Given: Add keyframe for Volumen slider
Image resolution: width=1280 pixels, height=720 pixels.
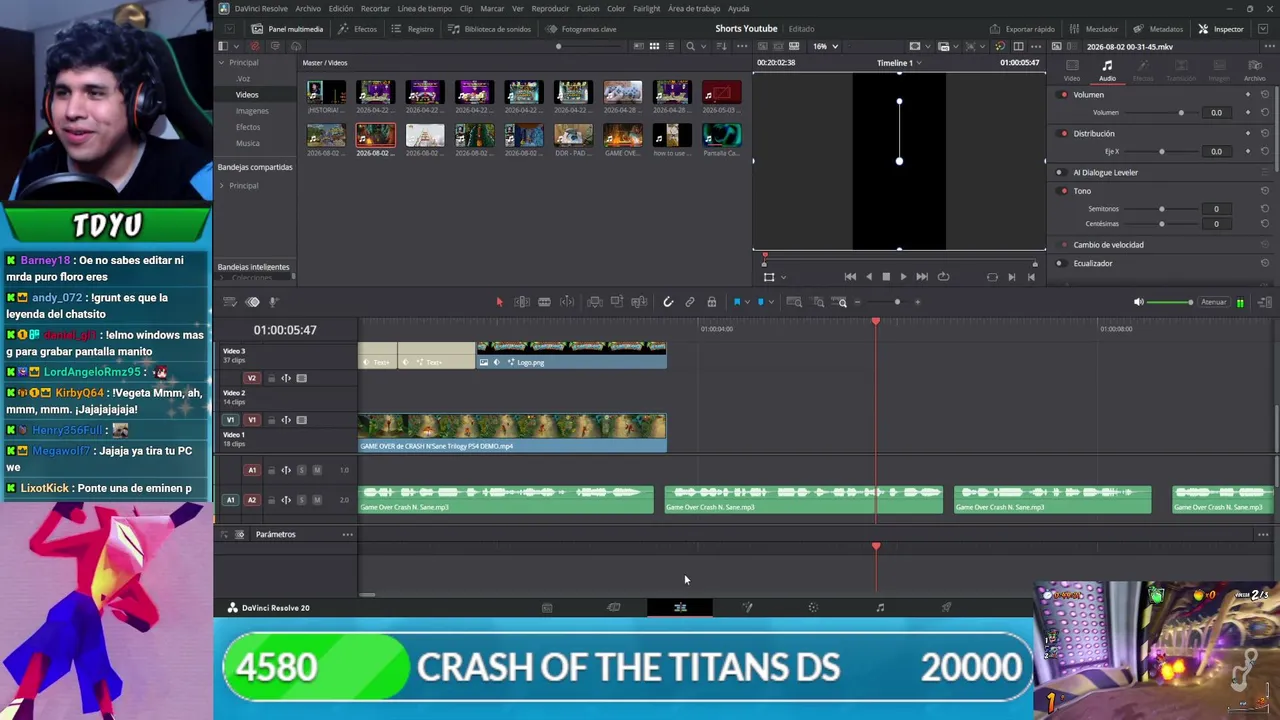Looking at the screenshot, I should tap(1248, 113).
